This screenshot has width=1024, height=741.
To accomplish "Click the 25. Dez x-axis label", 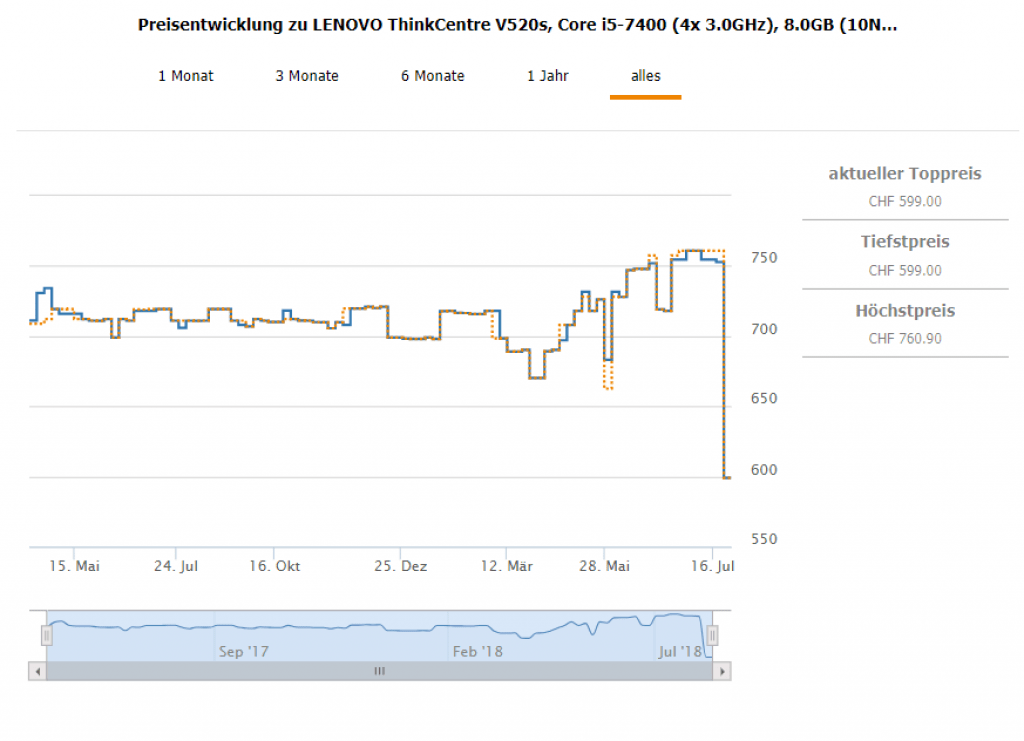I will [x=400, y=566].
